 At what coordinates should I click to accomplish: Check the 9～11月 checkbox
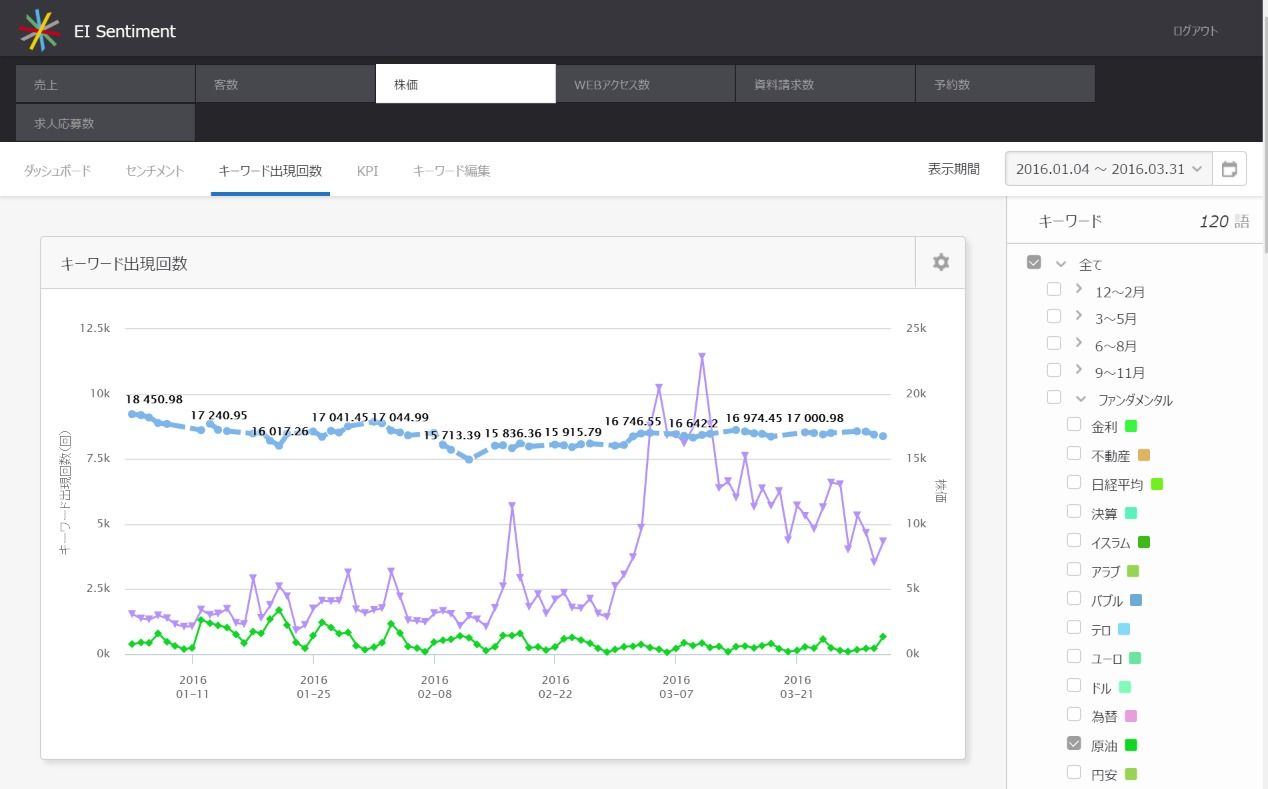(1054, 370)
